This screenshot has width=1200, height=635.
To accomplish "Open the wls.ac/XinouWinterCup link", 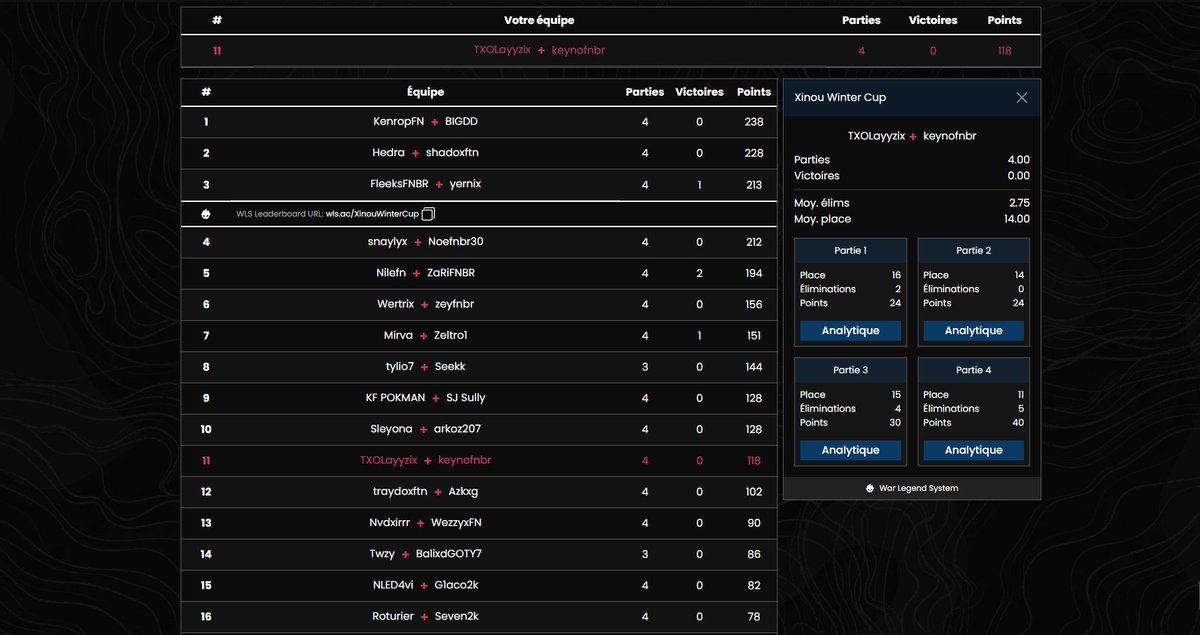I will click(372, 214).
